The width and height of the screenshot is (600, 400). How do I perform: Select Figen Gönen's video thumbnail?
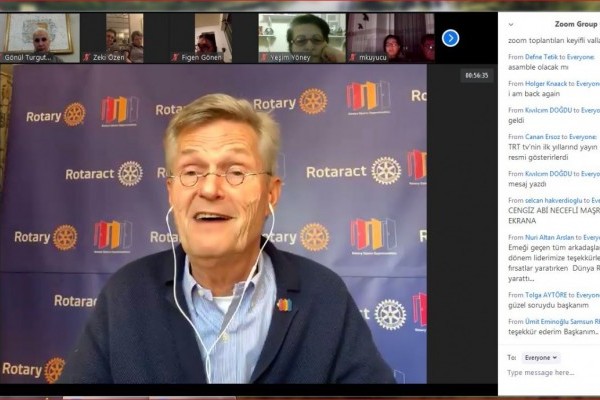point(213,38)
